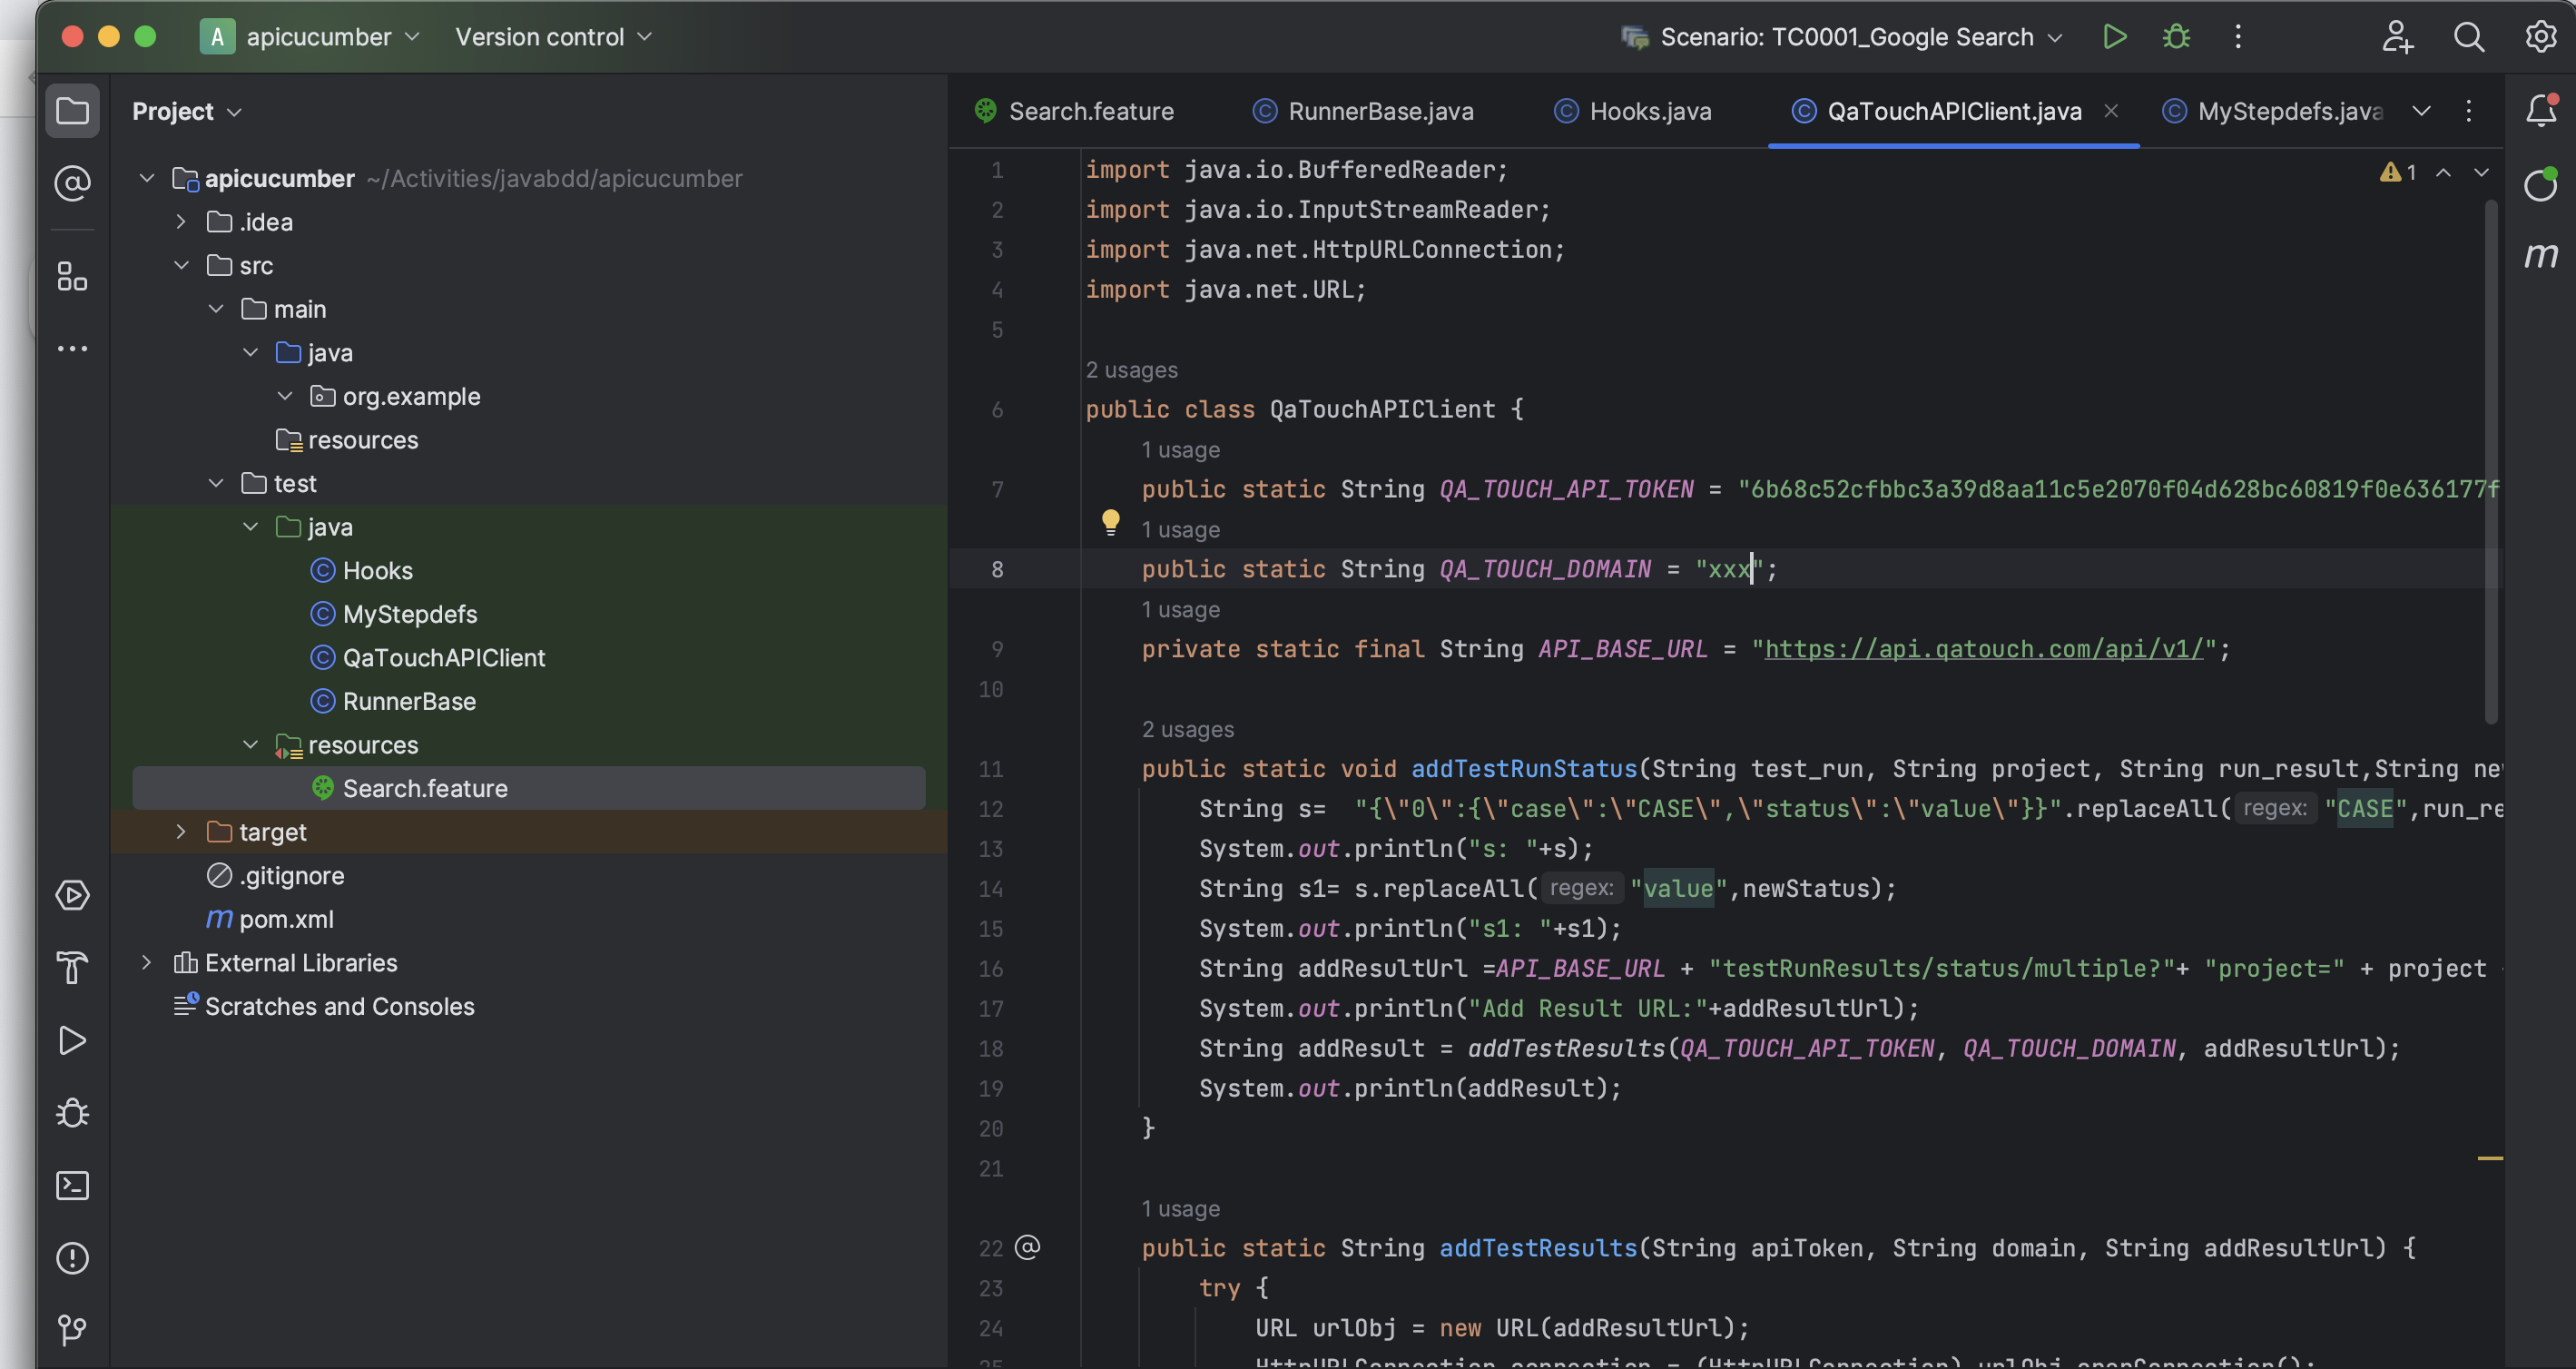The image size is (2576, 1369).
Task: Select MyStepdefs in the project tree
Action: [x=393, y=614]
